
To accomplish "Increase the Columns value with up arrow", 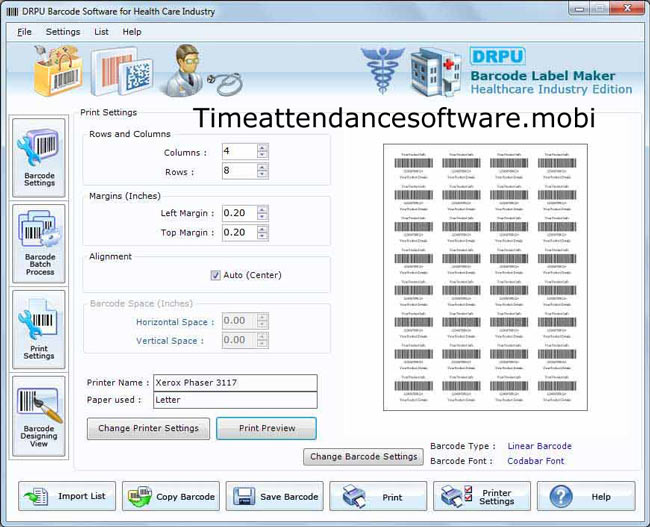I will coord(262,148).
